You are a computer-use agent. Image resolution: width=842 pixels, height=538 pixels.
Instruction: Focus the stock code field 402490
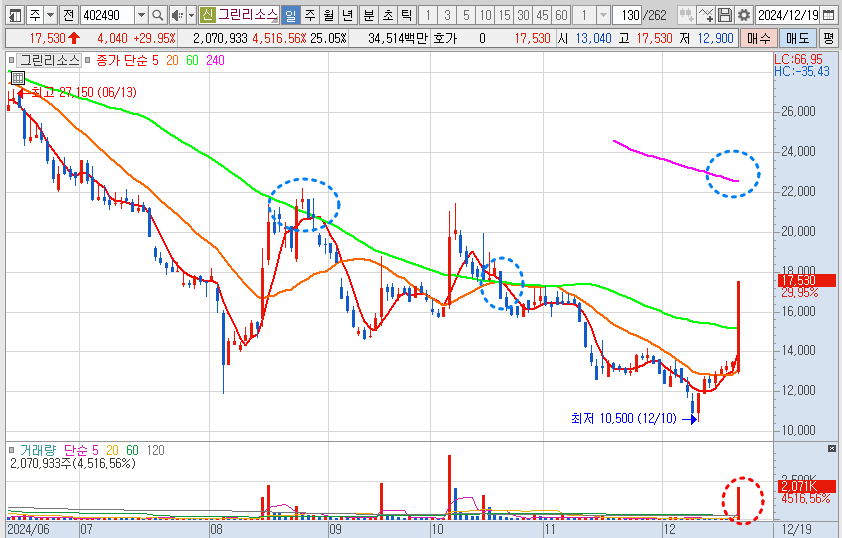click(107, 15)
